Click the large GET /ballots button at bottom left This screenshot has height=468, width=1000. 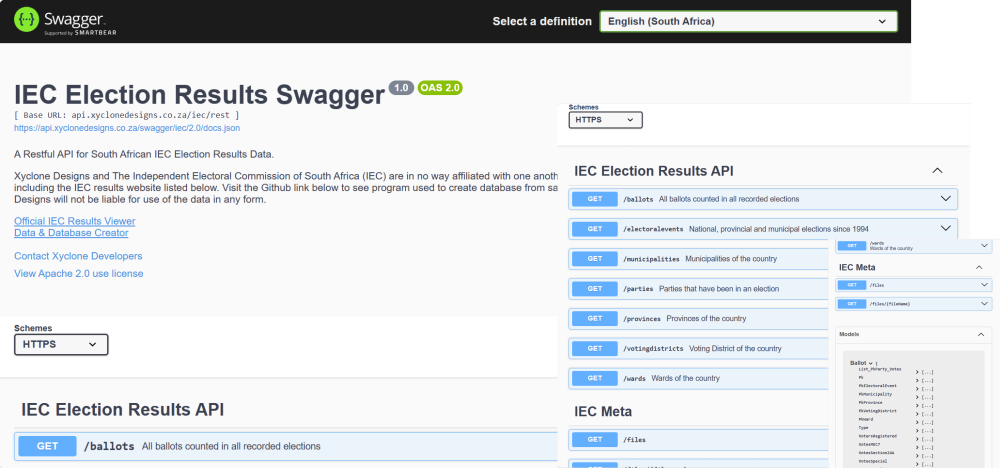tap(47, 446)
